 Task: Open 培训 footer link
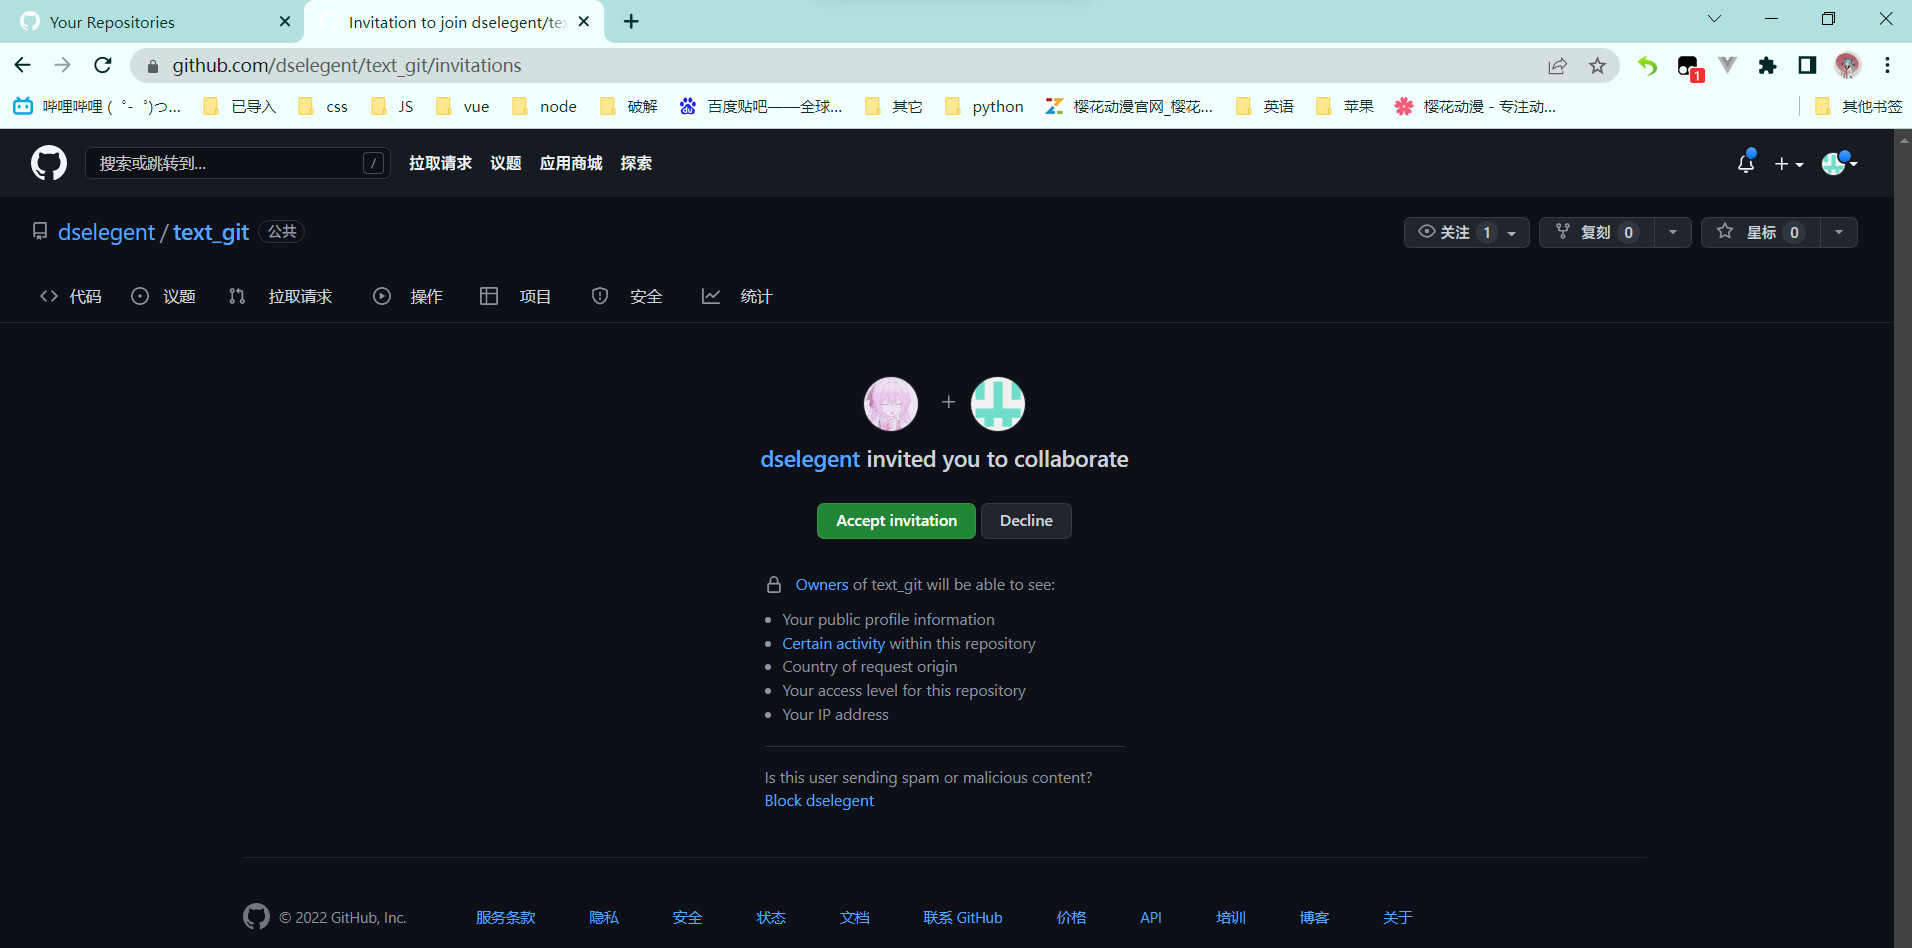(1231, 918)
